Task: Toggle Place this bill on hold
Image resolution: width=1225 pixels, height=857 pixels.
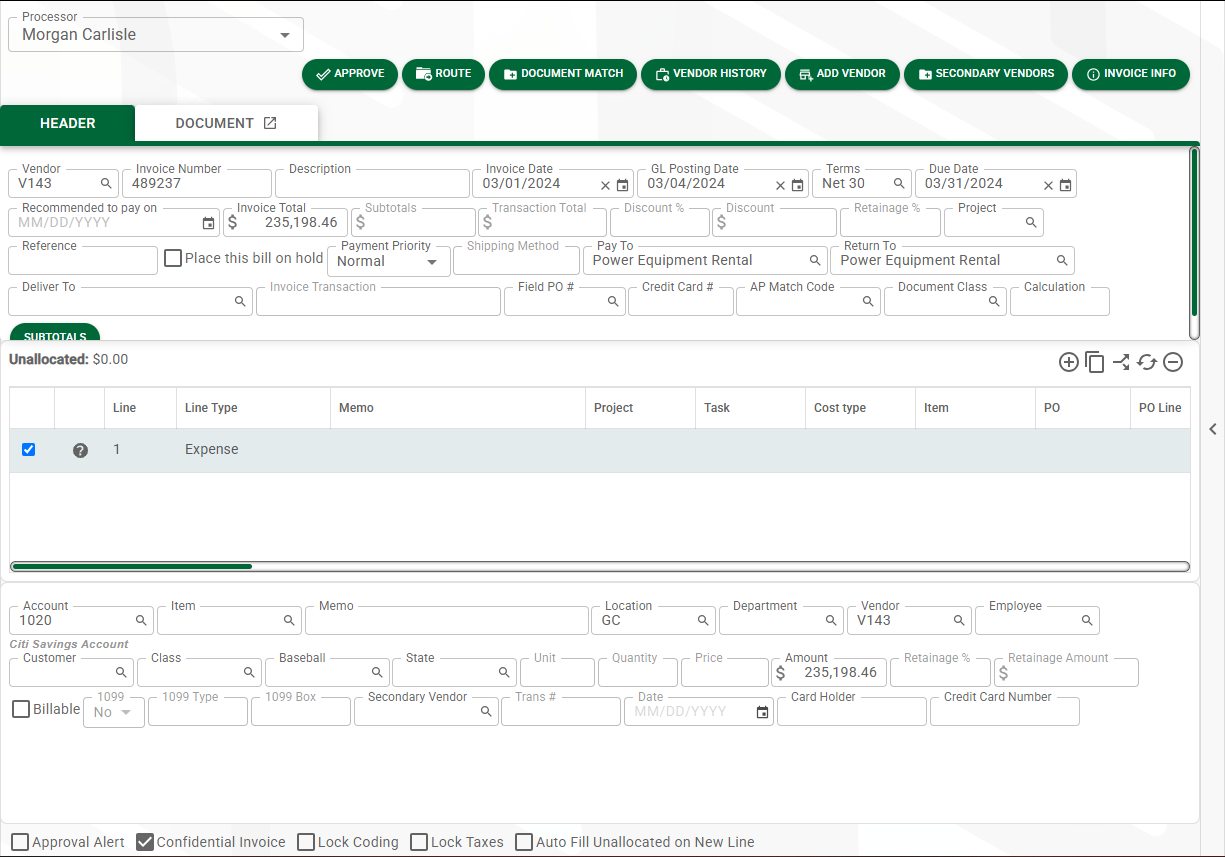Action: 173,258
